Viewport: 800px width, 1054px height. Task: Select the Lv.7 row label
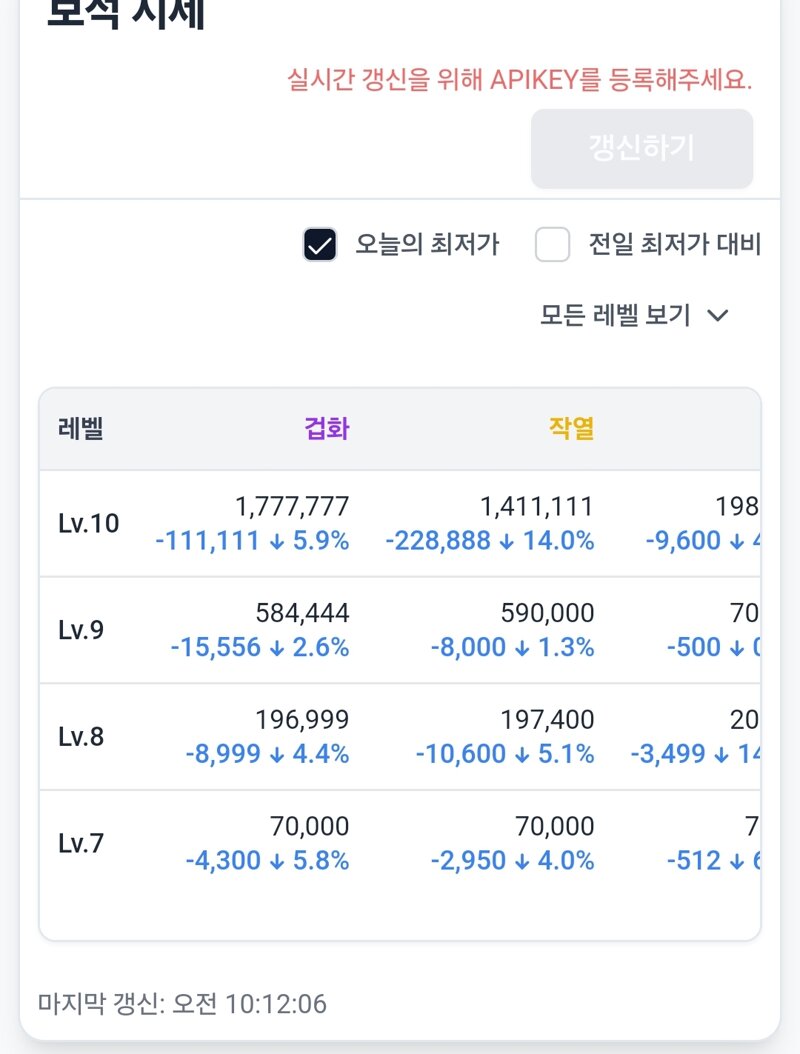tap(81, 843)
